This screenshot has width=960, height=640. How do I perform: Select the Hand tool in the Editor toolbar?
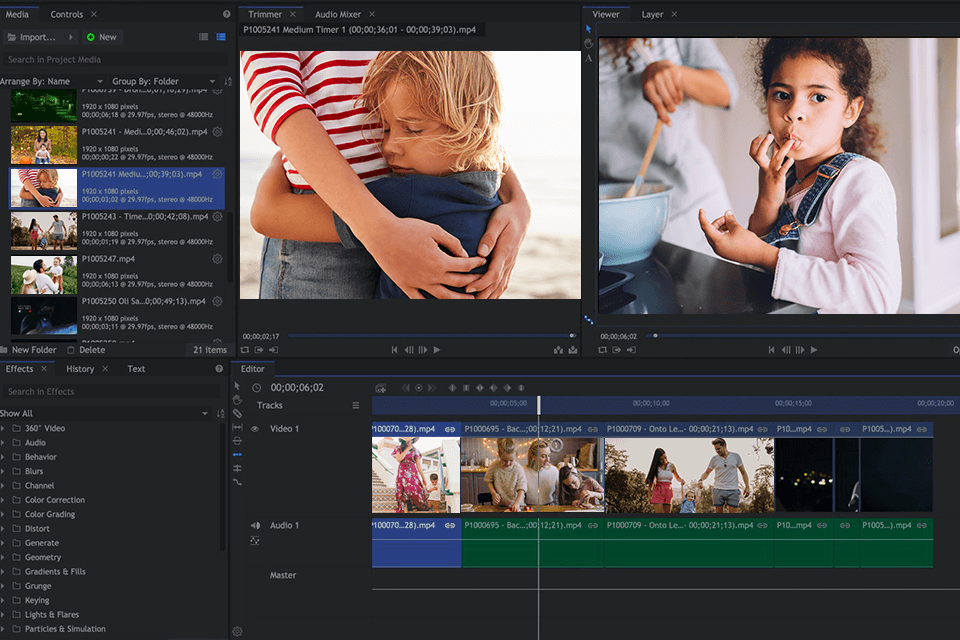click(237, 399)
